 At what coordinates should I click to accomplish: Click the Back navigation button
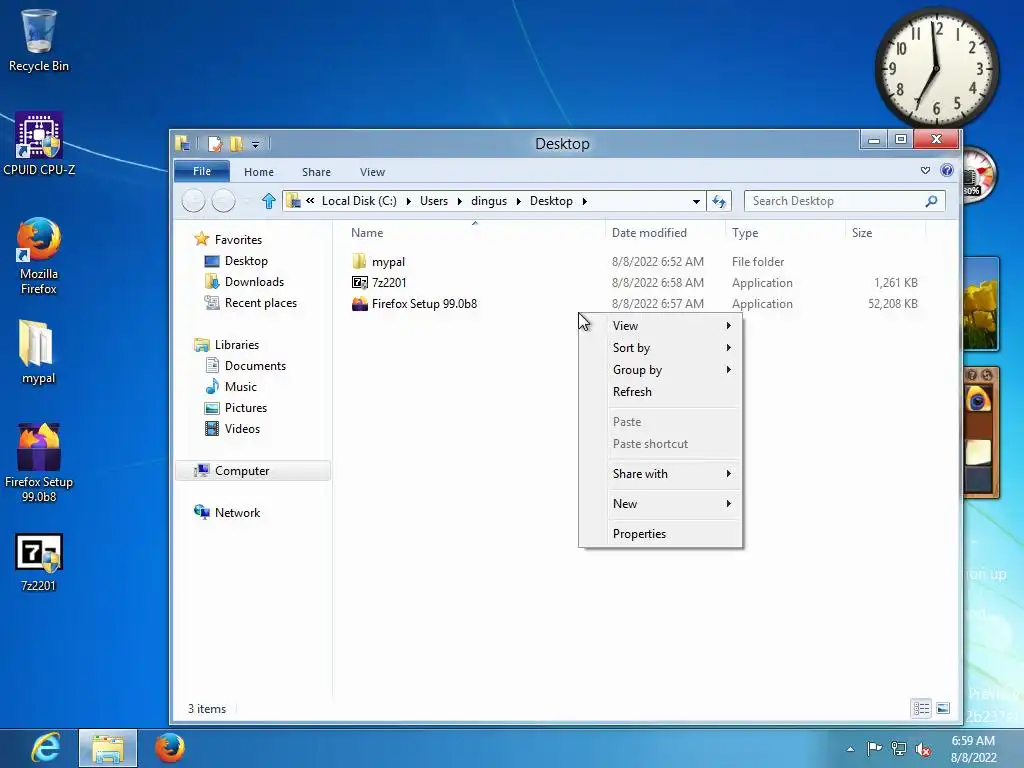click(x=193, y=200)
